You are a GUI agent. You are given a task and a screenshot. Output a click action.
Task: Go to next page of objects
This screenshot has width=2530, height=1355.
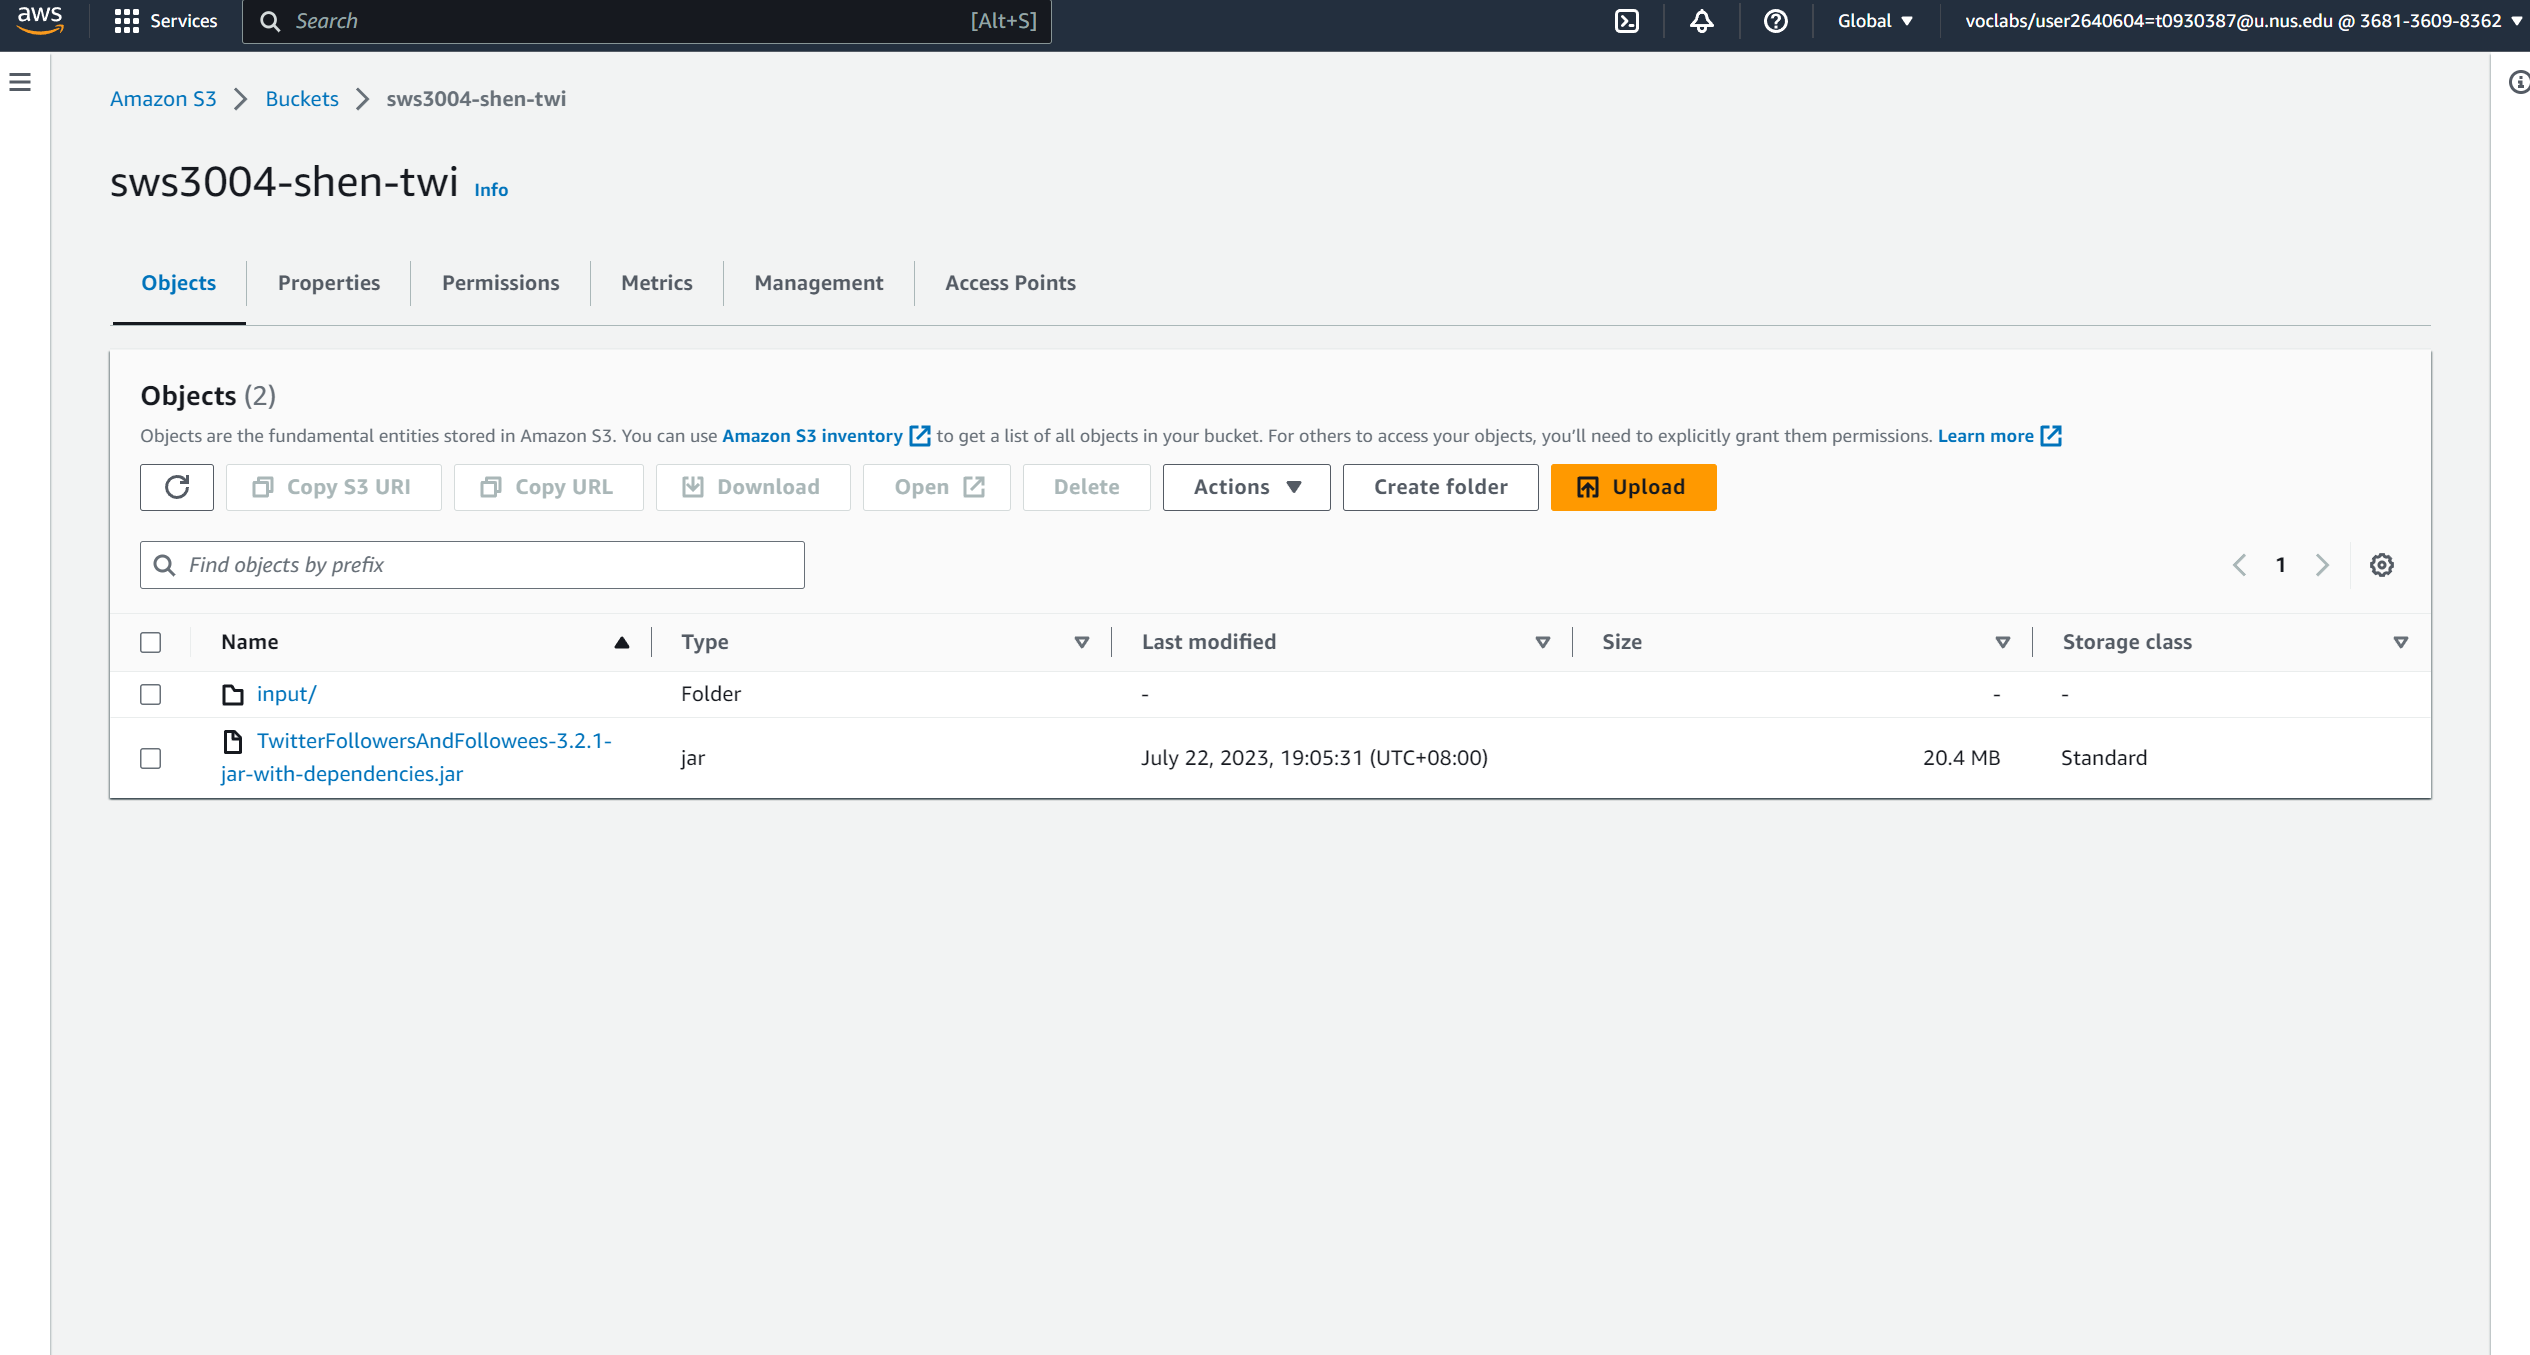pyautogui.click(x=2323, y=565)
